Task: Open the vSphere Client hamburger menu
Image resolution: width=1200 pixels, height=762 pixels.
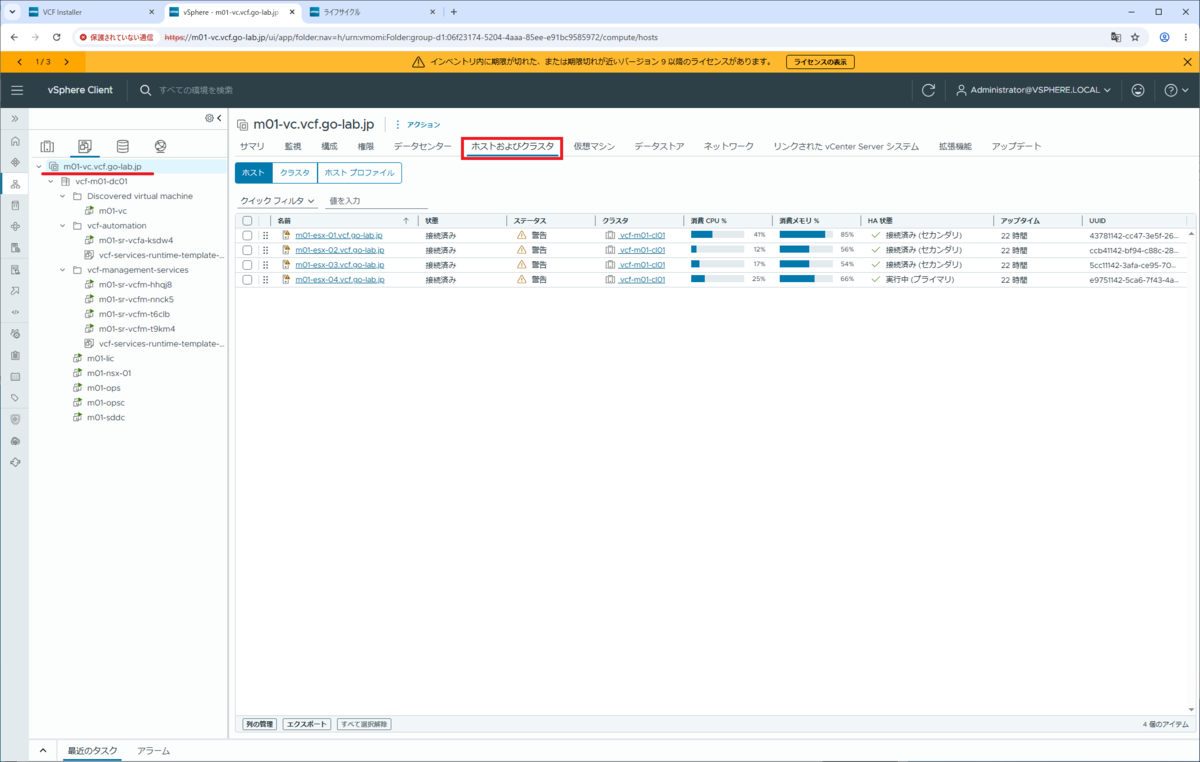Action: (x=16, y=90)
